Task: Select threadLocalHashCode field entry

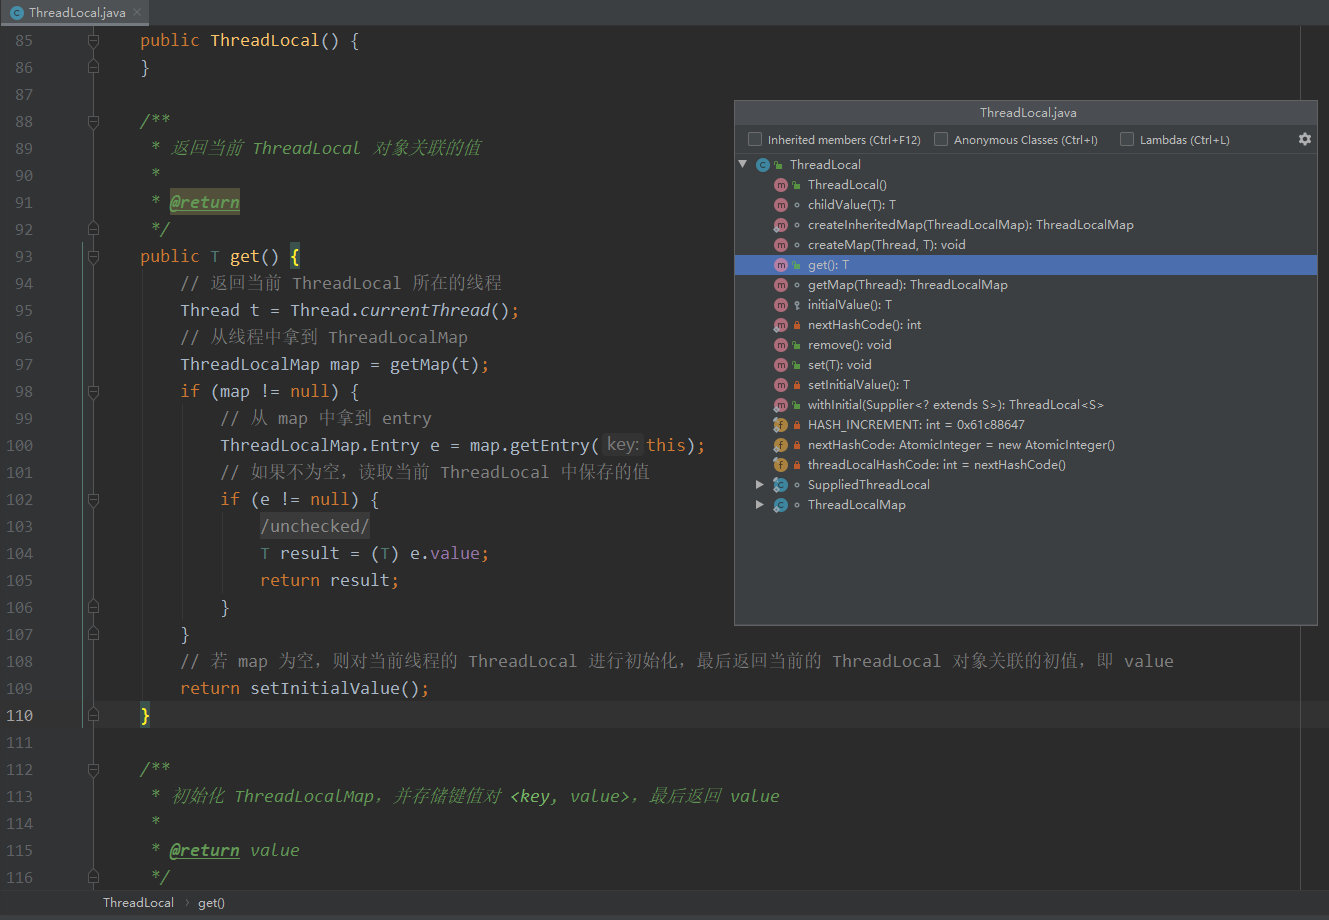Action: coord(1026,465)
